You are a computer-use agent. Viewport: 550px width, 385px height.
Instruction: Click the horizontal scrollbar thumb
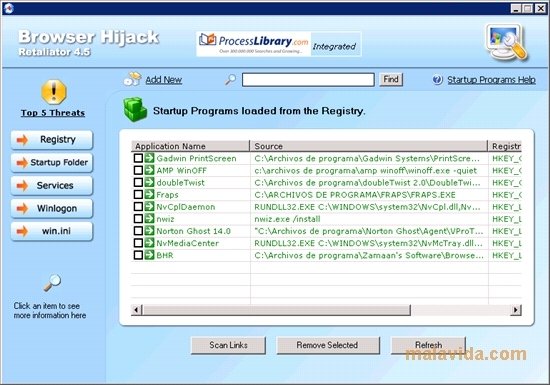coord(276,310)
